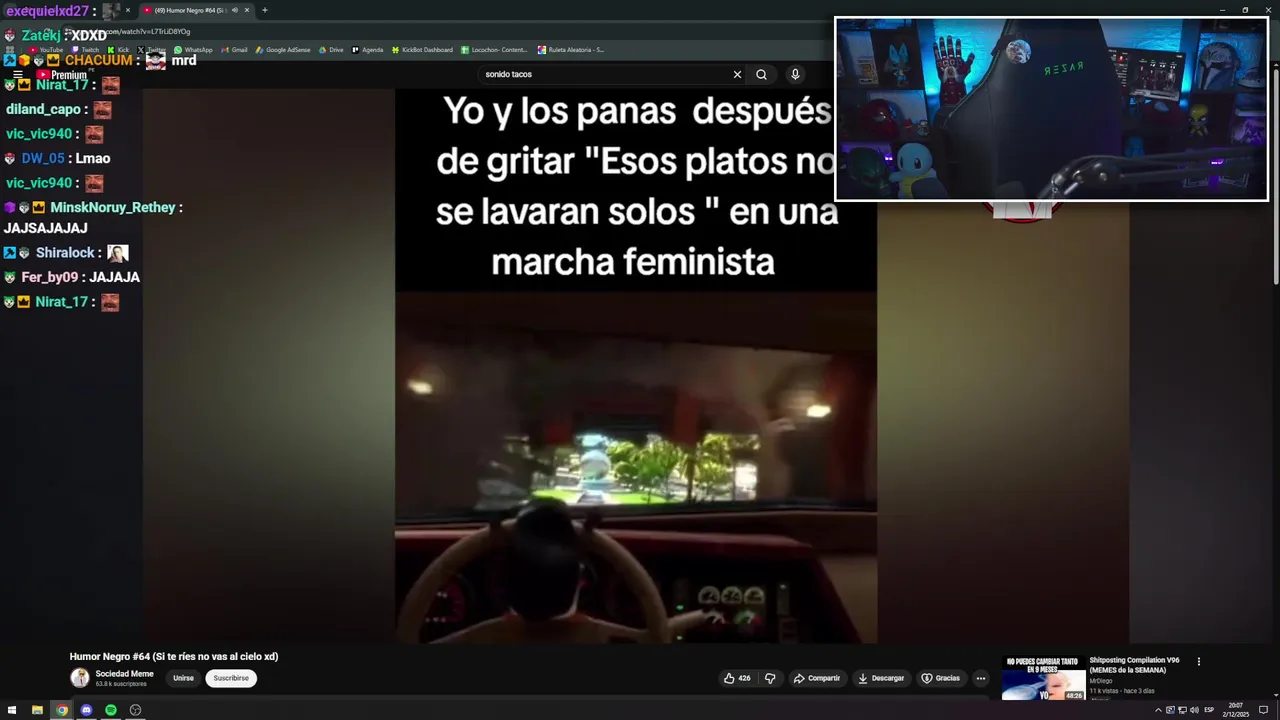Open the Sociedad Meme channel name link

[124, 674]
